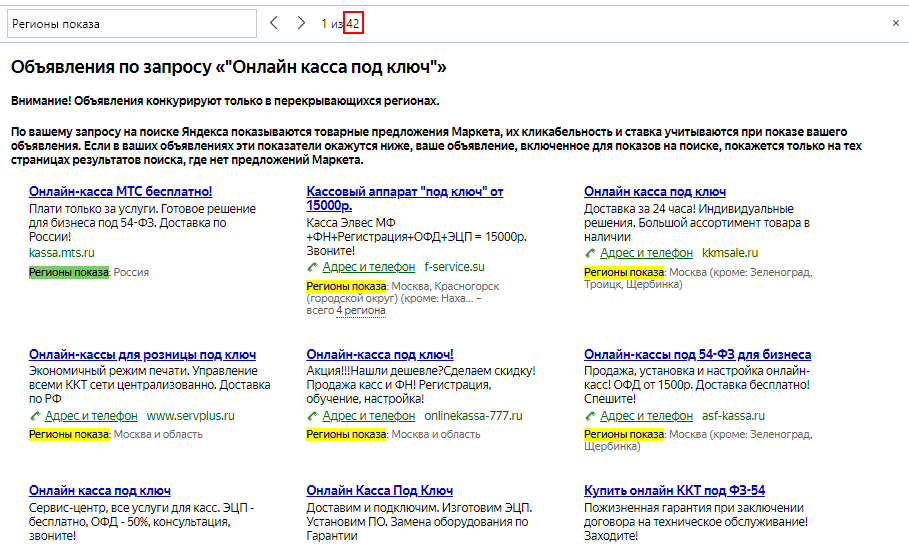Open ad "Онлайн-касса под ключ!"
Screen dimensions: 909x545
(380, 354)
